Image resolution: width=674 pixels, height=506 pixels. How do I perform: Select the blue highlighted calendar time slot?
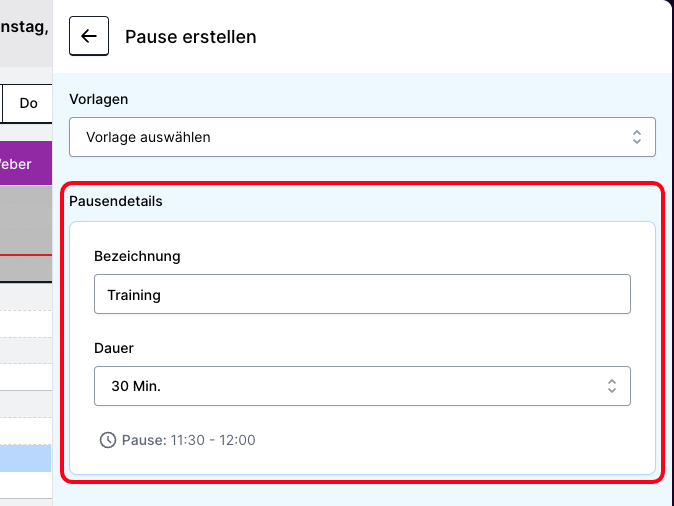pyautogui.click(x=25, y=458)
